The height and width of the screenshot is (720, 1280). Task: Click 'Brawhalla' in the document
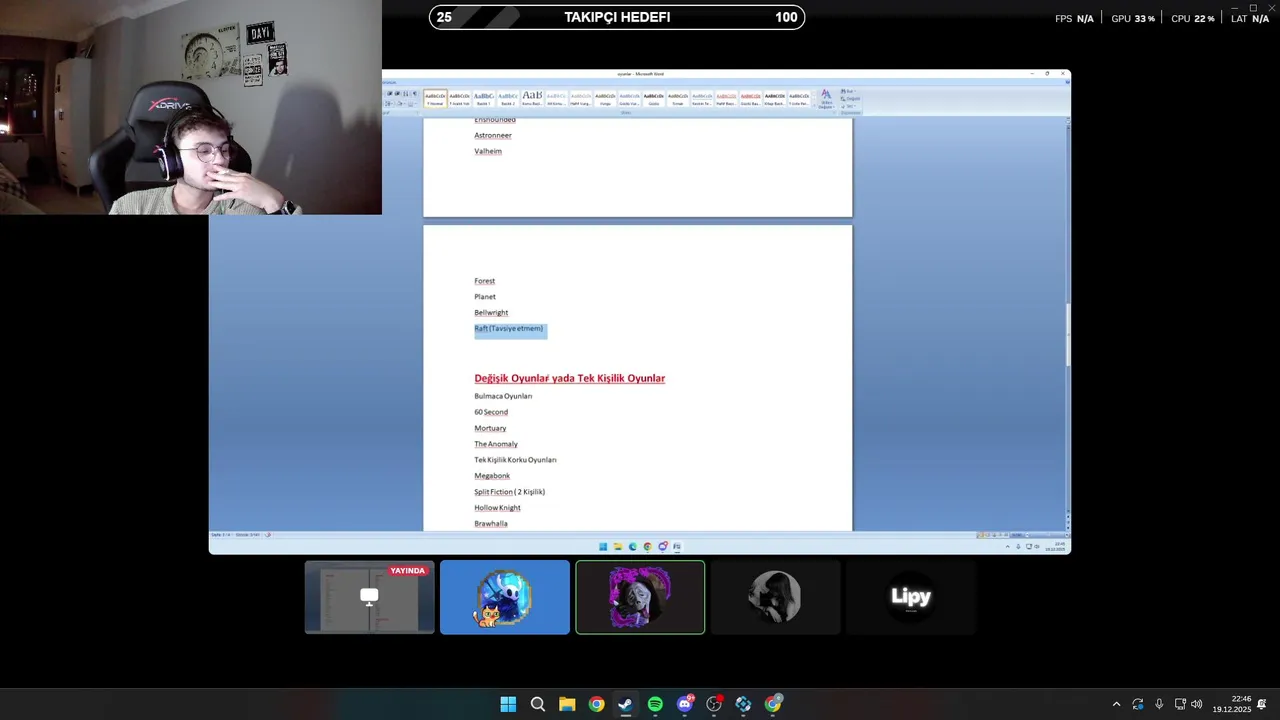[491, 524]
